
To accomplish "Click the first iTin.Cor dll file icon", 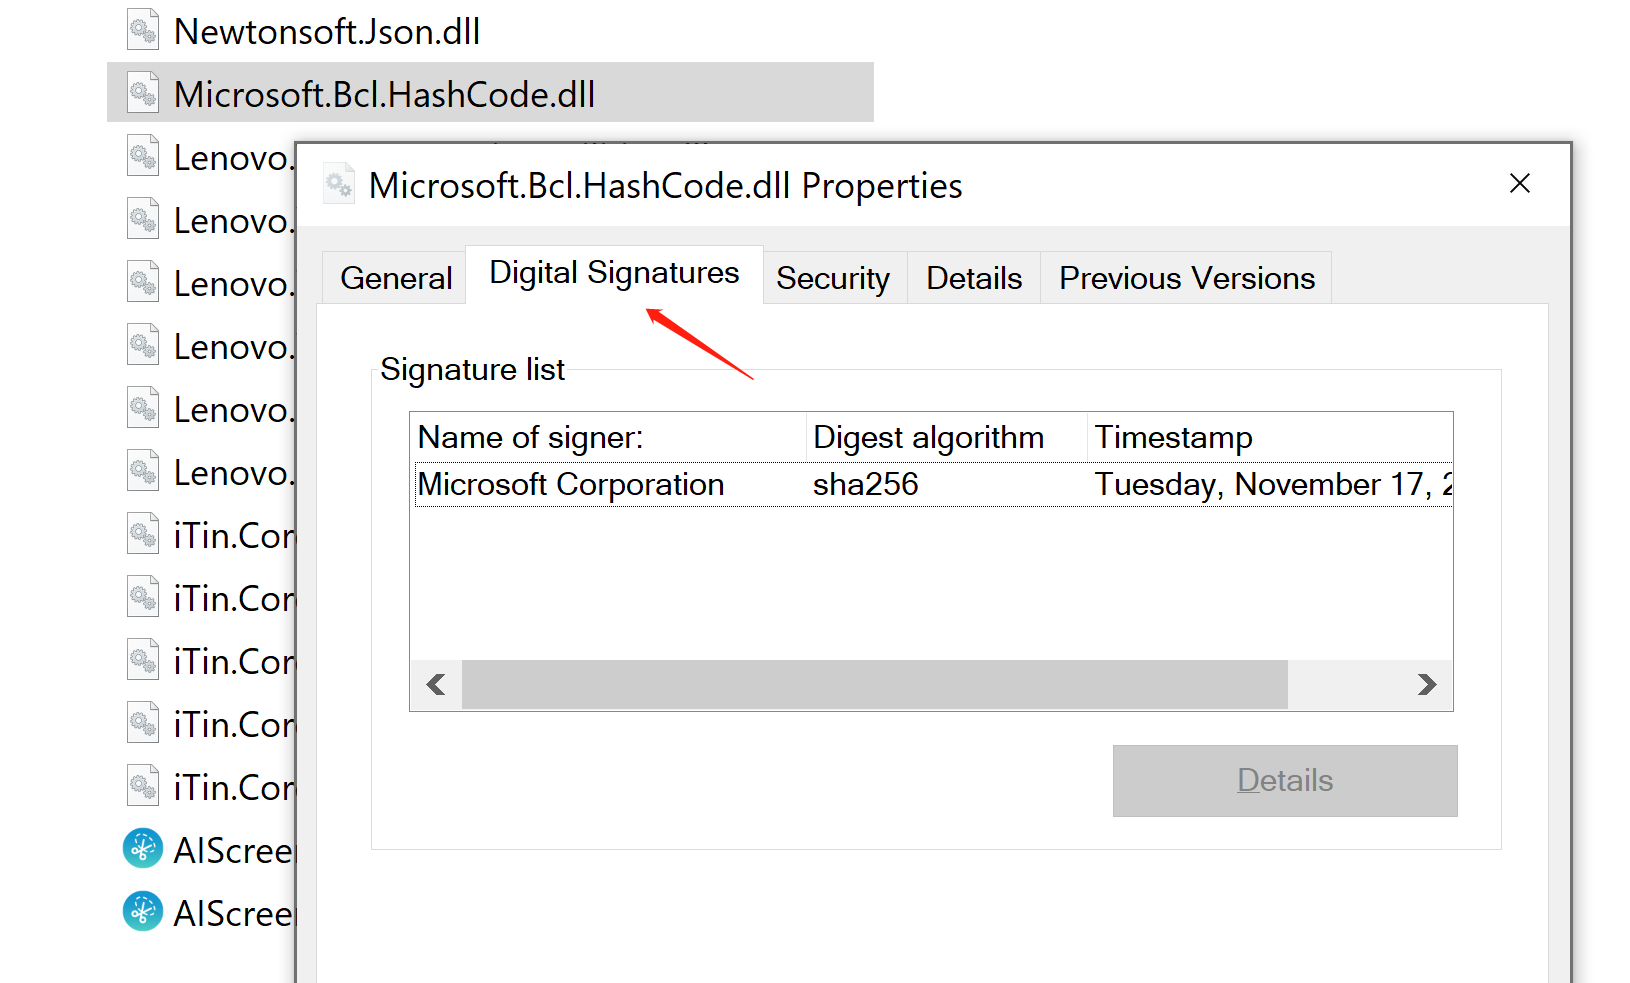I will point(143,535).
